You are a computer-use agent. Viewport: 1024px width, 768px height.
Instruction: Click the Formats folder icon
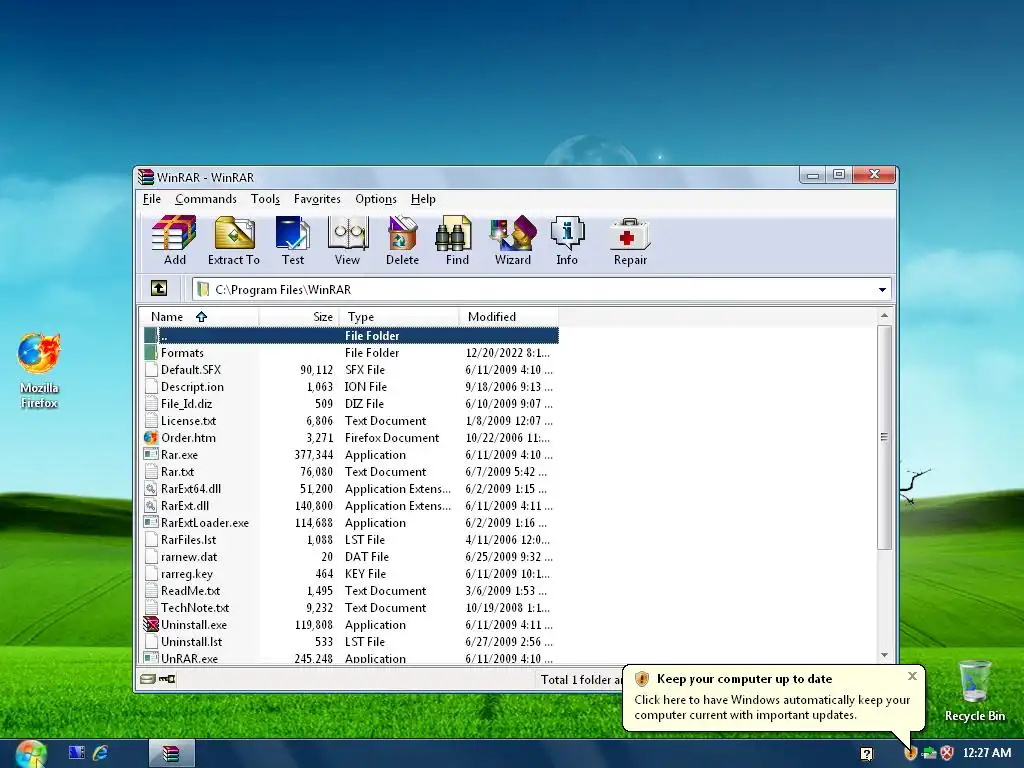pos(151,353)
